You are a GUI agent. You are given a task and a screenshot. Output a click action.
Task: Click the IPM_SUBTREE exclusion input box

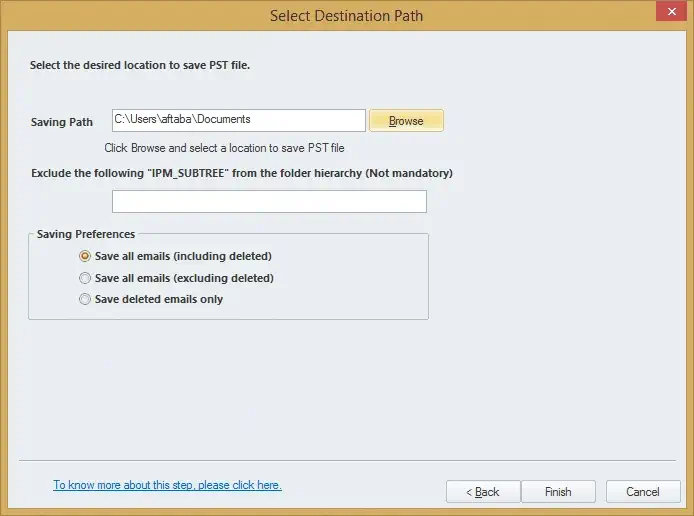tap(269, 201)
